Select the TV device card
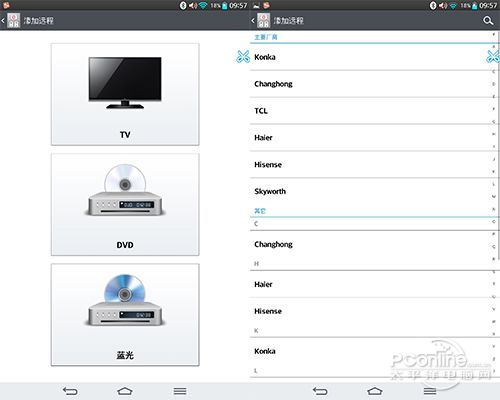The width and height of the screenshot is (500, 400). (125, 94)
